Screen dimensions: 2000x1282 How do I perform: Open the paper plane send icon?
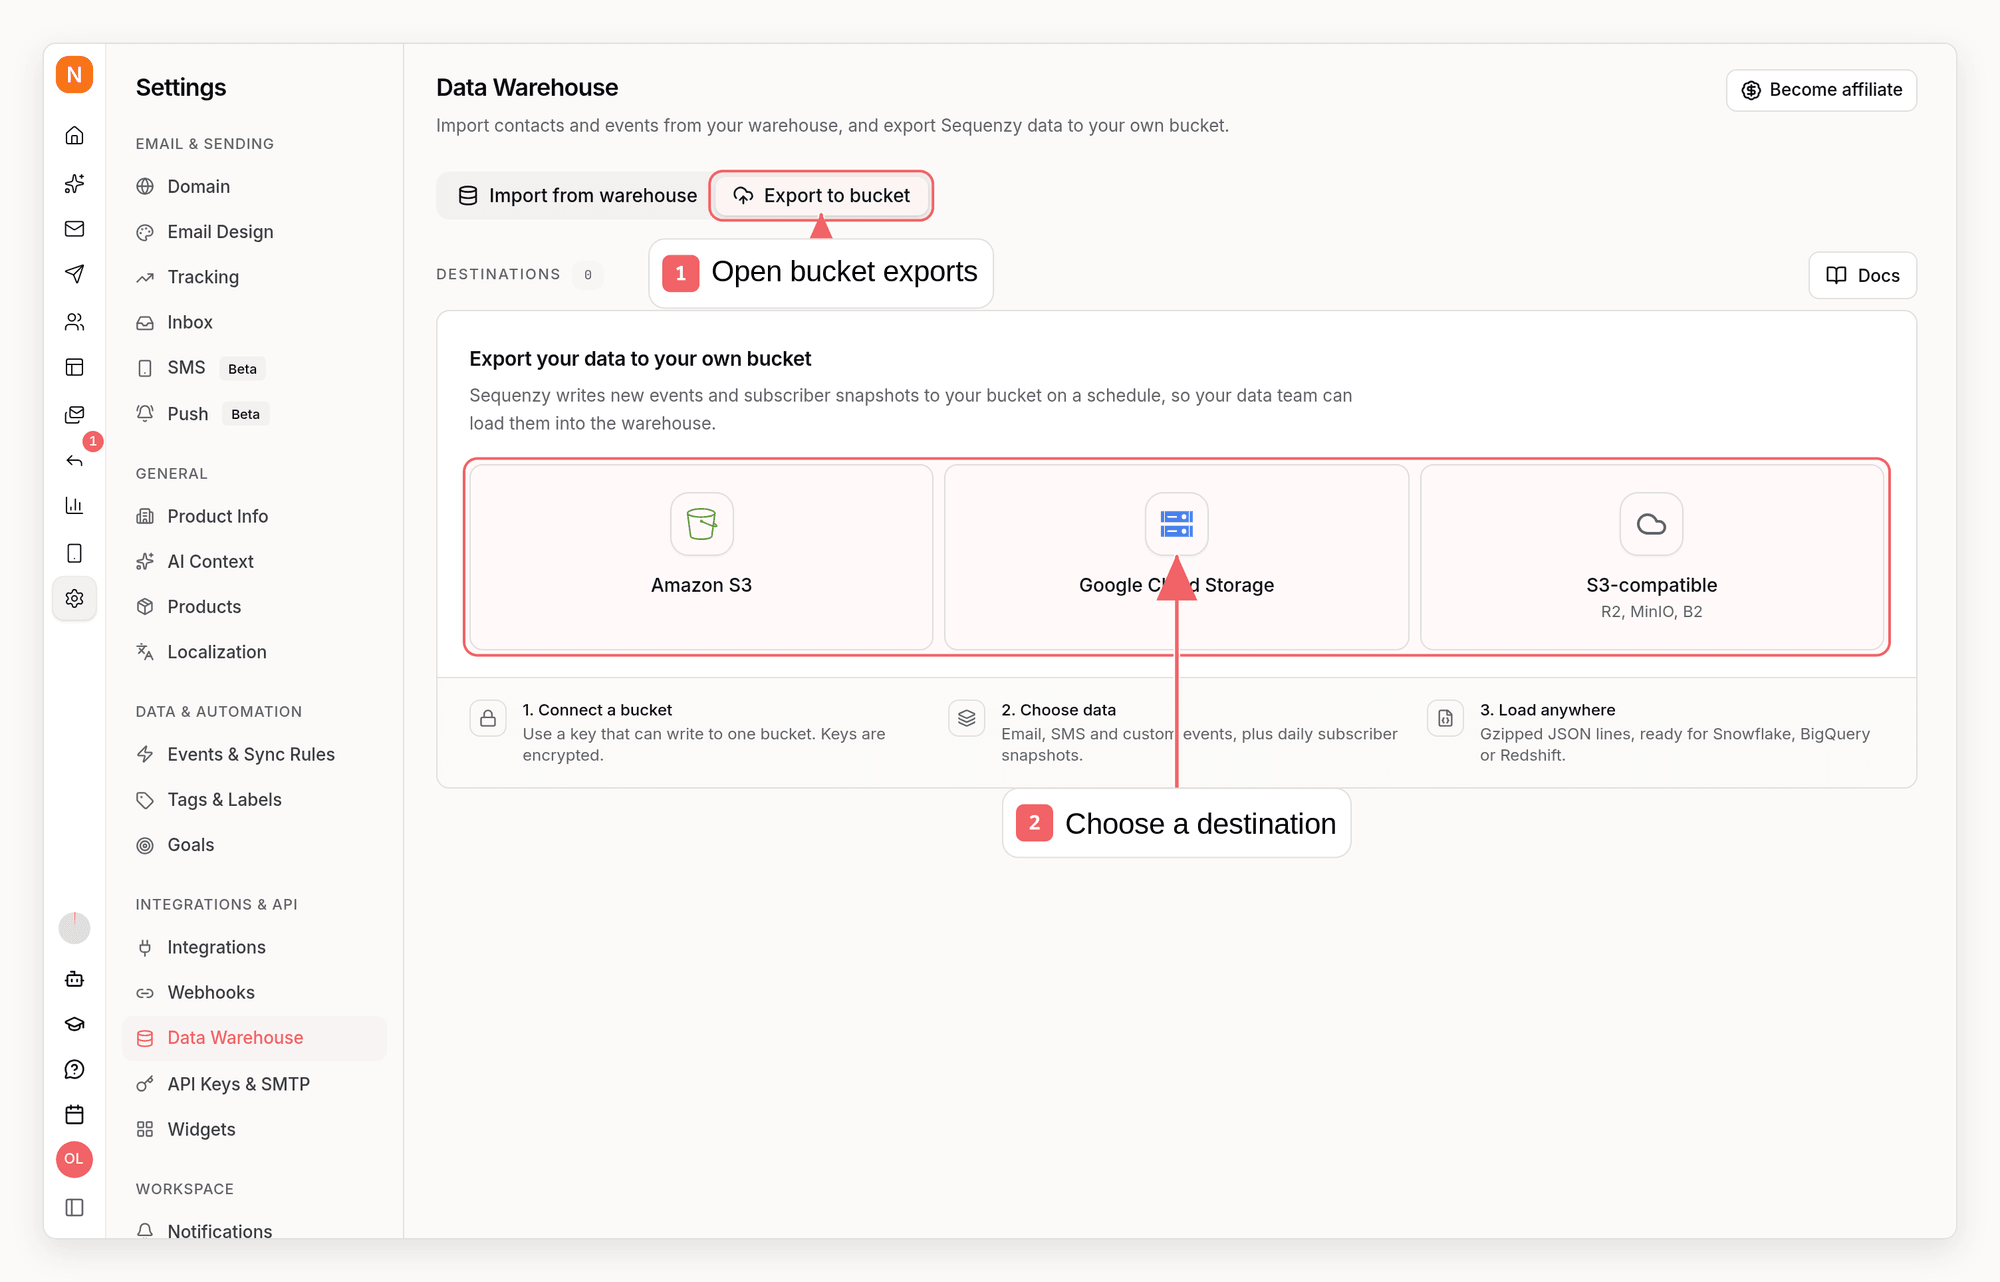[74, 274]
